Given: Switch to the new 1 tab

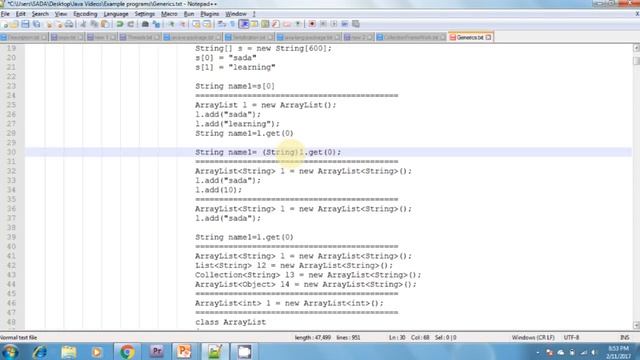Looking at the screenshot, I should click(x=101, y=37).
